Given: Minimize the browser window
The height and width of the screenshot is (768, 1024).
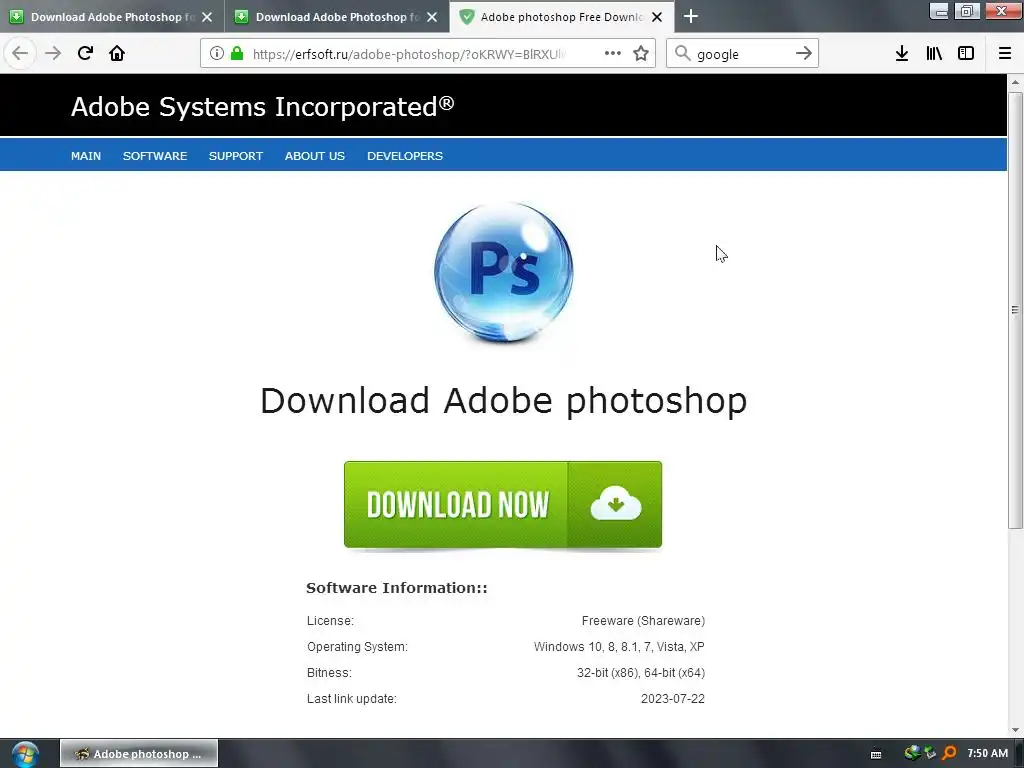Looking at the screenshot, I should coord(939,10).
